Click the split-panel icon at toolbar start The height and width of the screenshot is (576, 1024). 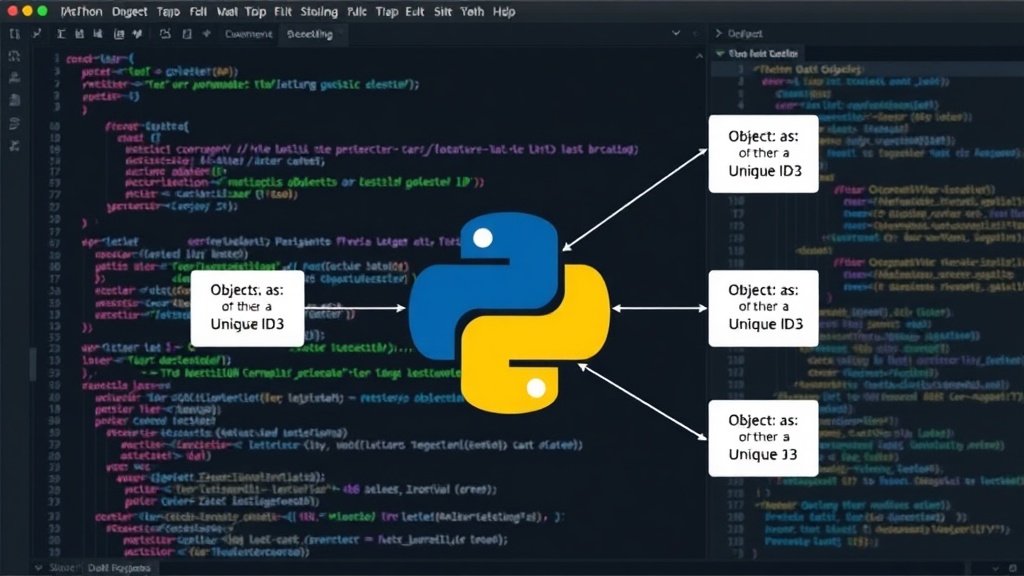pos(14,33)
